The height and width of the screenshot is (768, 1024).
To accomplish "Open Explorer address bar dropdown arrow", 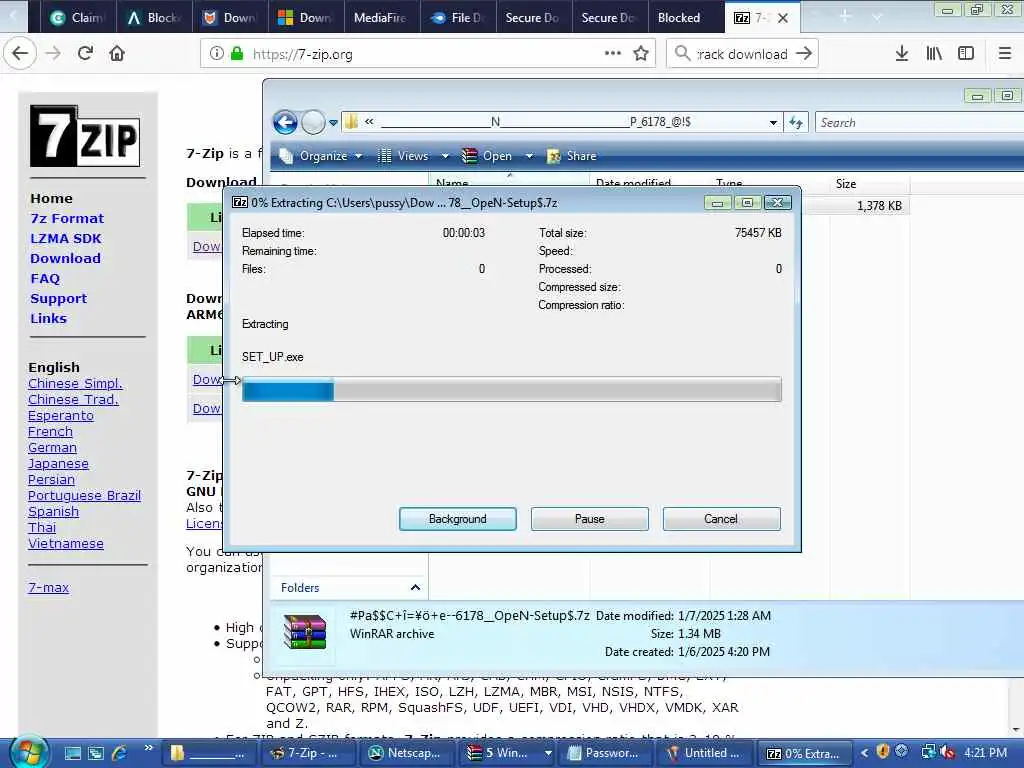I will (x=773, y=122).
